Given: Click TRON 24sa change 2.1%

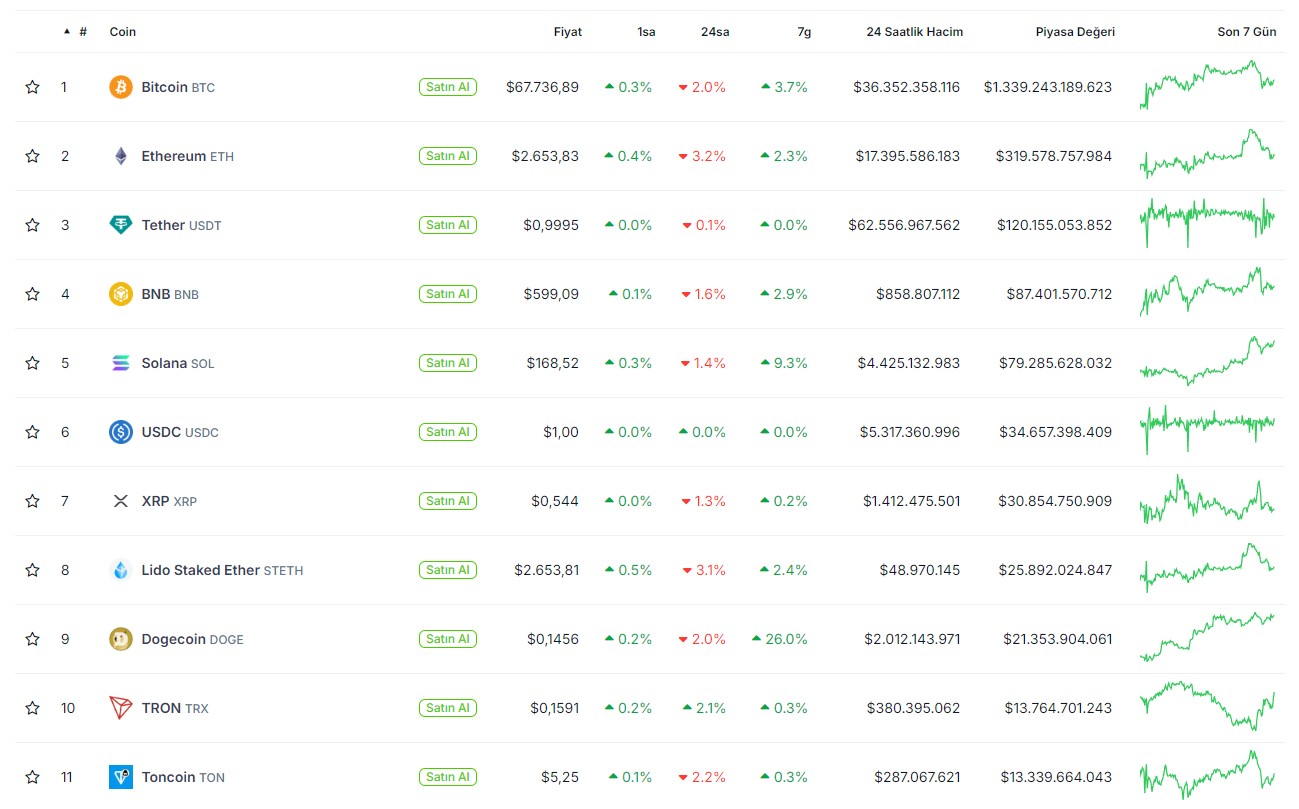Looking at the screenshot, I should click(704, 708).
